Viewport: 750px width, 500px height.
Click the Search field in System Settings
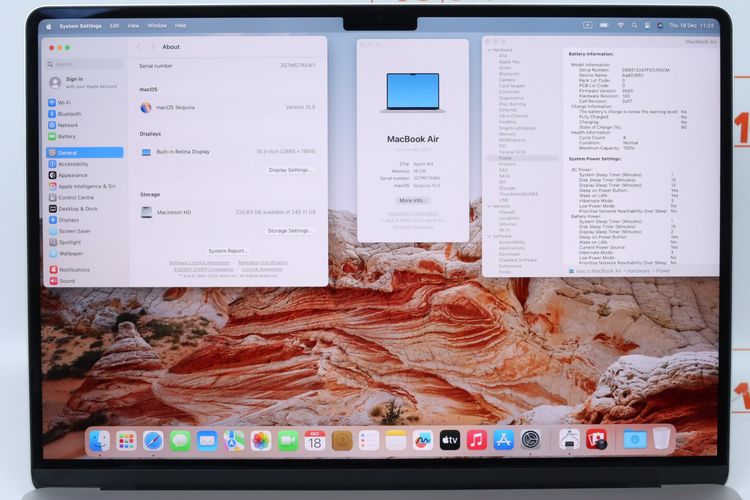tap(85, 64)
